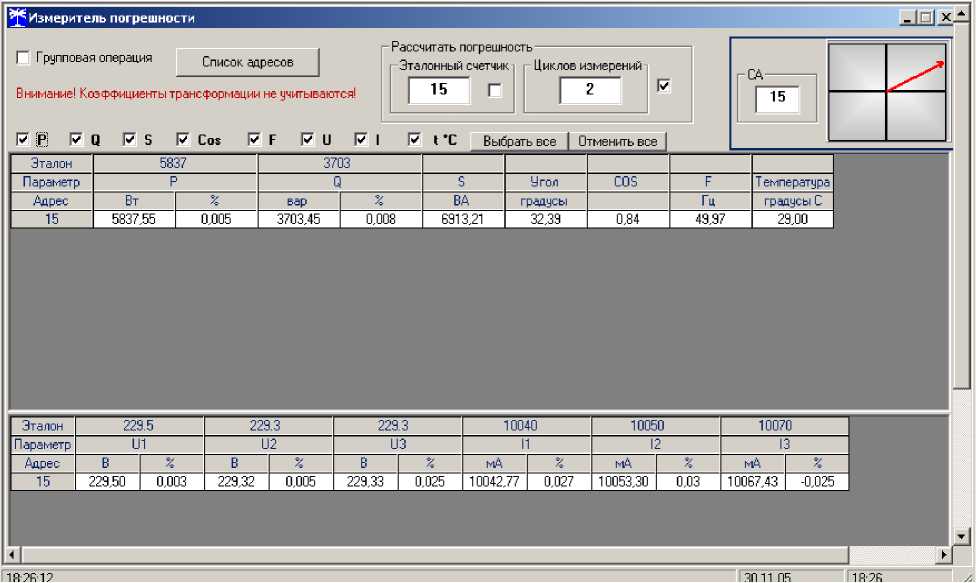The width and height of the screenshot is (976, 583).
Task: Minimize the Измеритель погрешности window
Action: [x=908, y=17]
